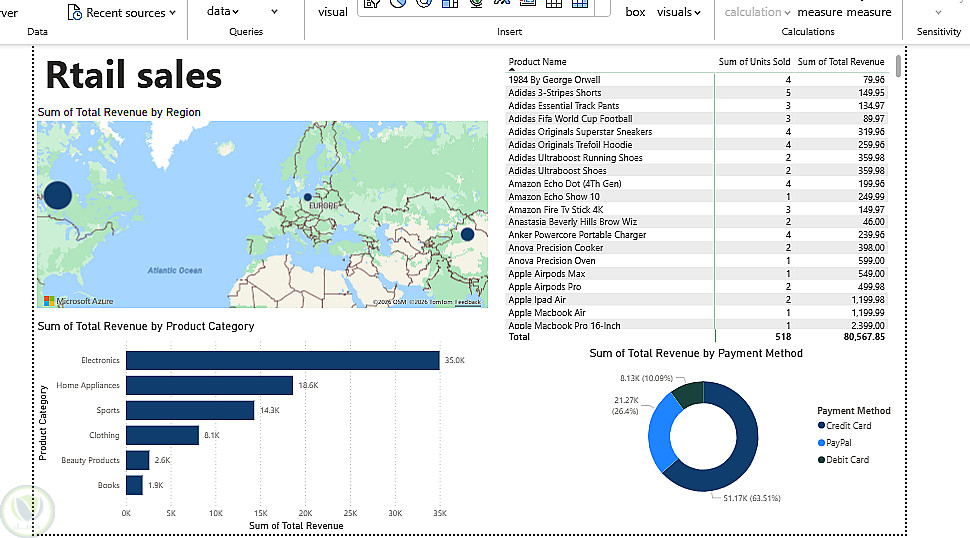970x538 pixels.
Task: Select Apple Ipad Air row
Action: [696, 299]
